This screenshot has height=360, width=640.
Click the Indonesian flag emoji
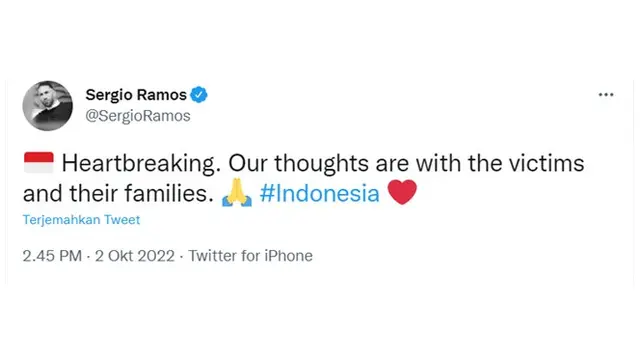click(x=39, y=162)
